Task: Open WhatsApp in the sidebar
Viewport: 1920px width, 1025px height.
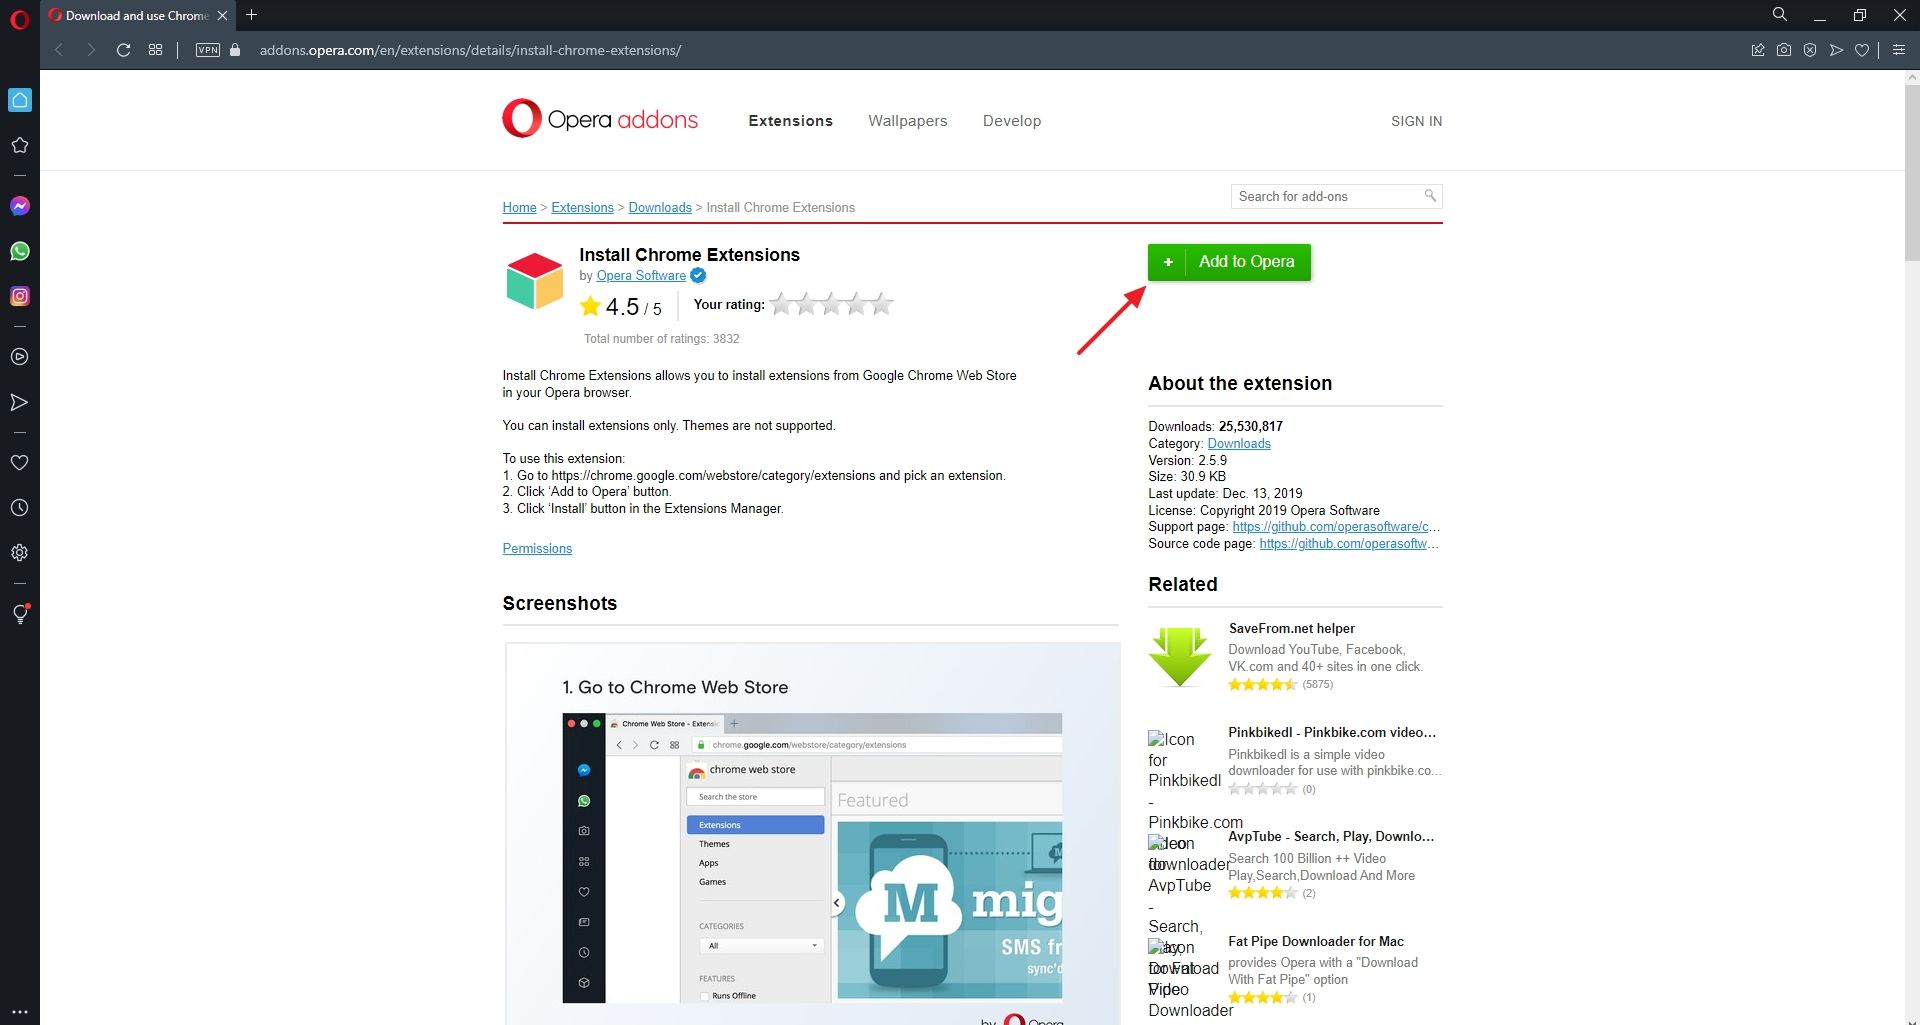Action: point(20,251)
